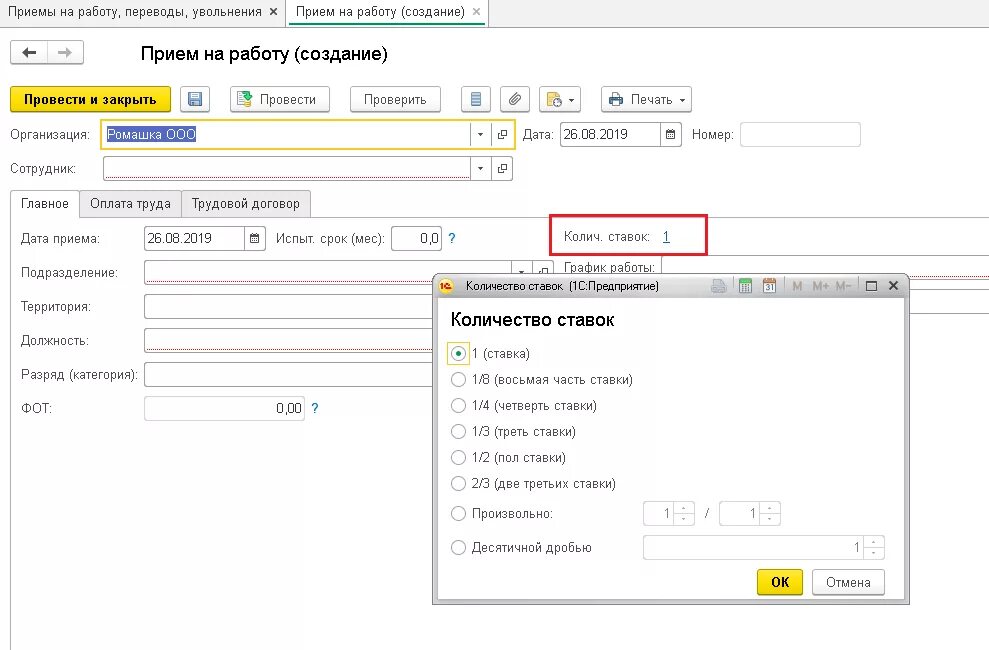The height and width of the screenshot is (650, 989).
Task: Click Провести и закрыть button
Action: (90, 100)
